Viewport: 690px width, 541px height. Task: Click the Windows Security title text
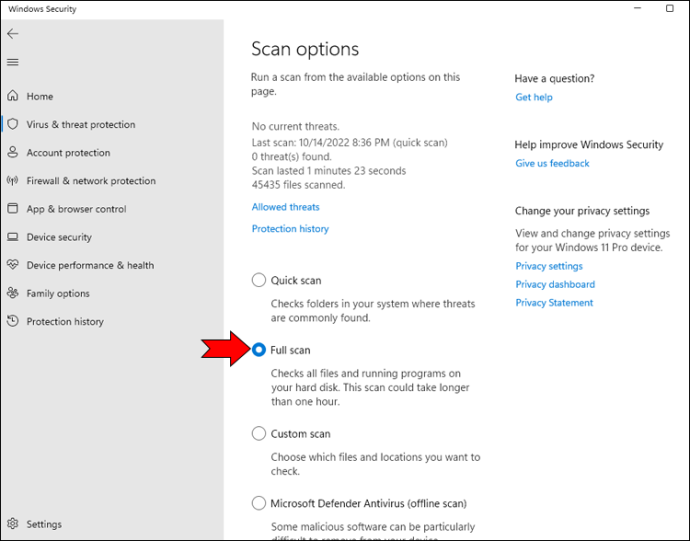pyautogui.click(x=42, y=9)
